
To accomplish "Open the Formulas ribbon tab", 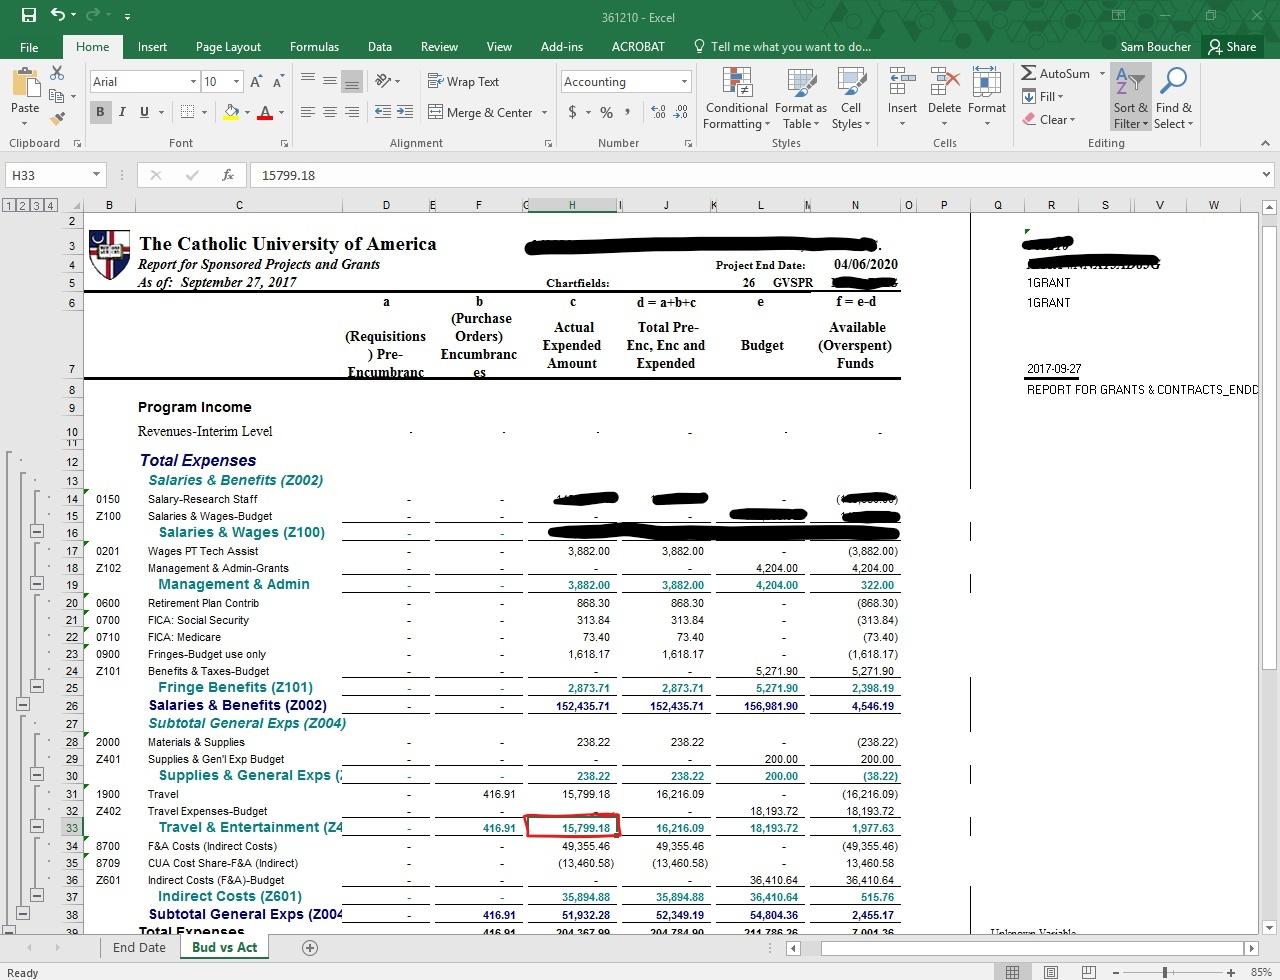I will (314, 47).
